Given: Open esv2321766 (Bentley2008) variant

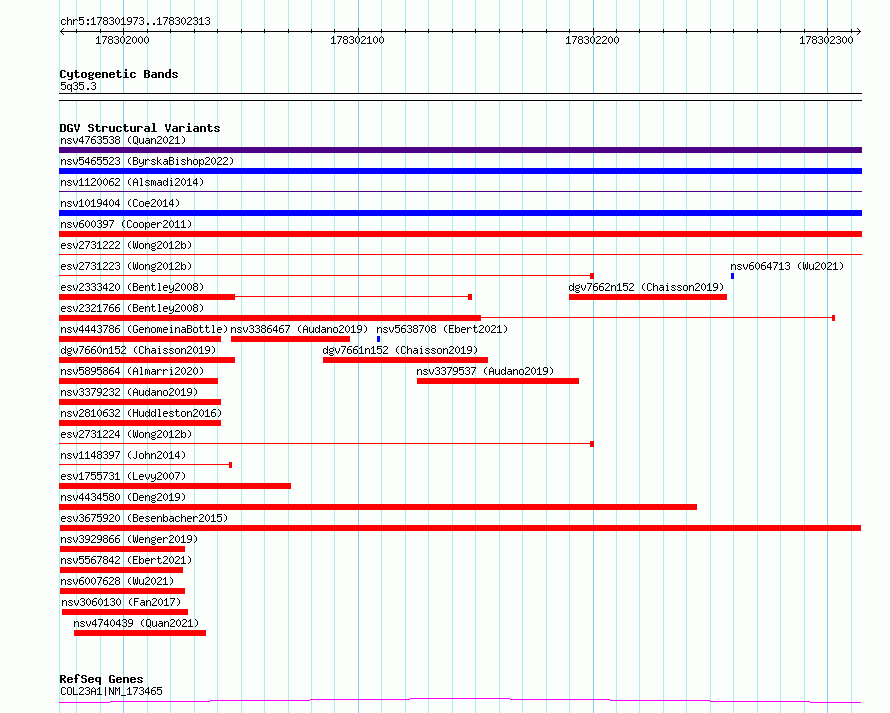Looking at the screenshot, I should tap(132, 308).
